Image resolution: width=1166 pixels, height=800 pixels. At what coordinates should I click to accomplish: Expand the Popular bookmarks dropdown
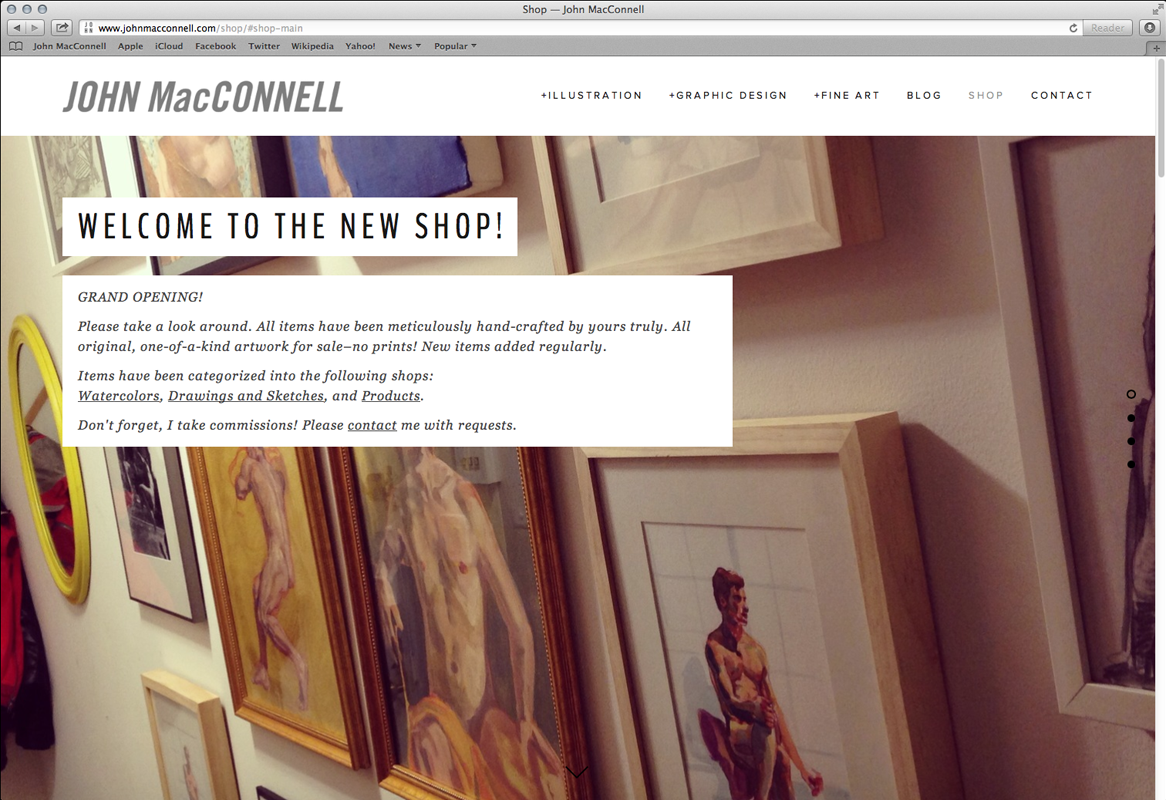(x=455, y=46)
